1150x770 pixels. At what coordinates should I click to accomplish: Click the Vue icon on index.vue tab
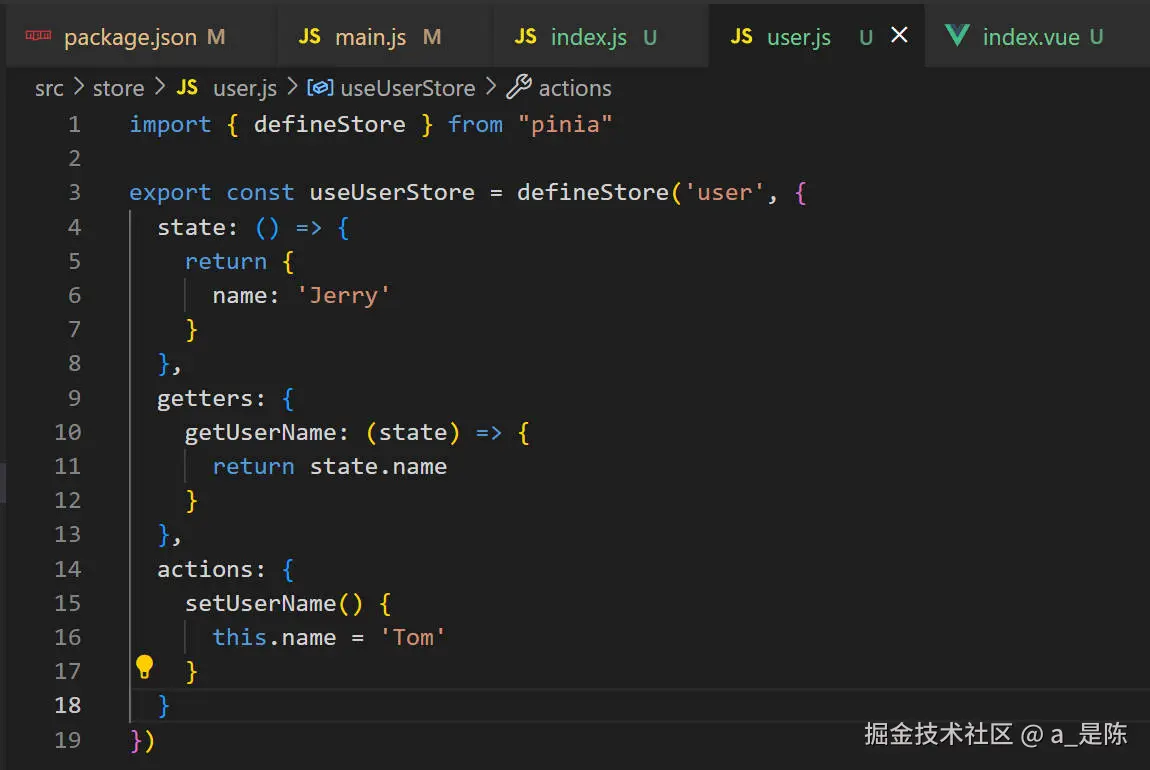(x=957, y=35)
